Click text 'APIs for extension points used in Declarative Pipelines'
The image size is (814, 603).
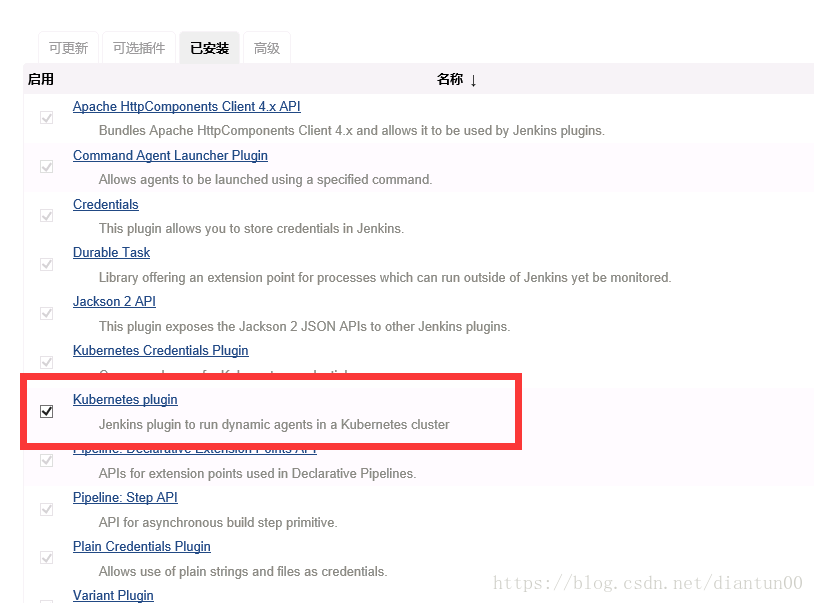tap(257, 473)
